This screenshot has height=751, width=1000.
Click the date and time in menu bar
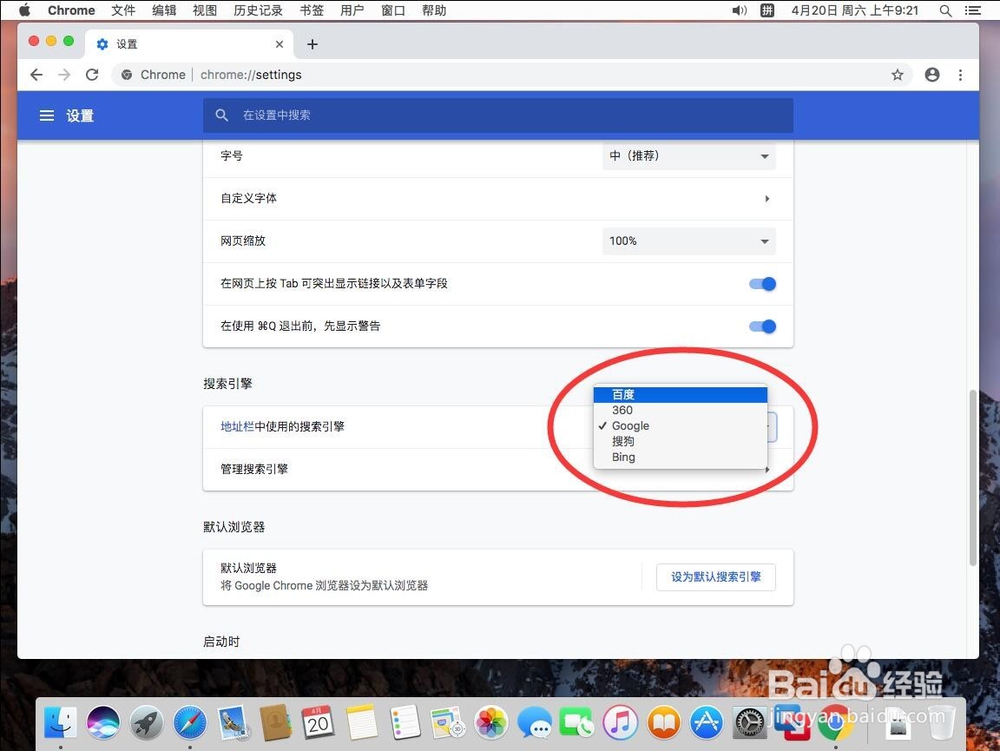click(855, 10)
